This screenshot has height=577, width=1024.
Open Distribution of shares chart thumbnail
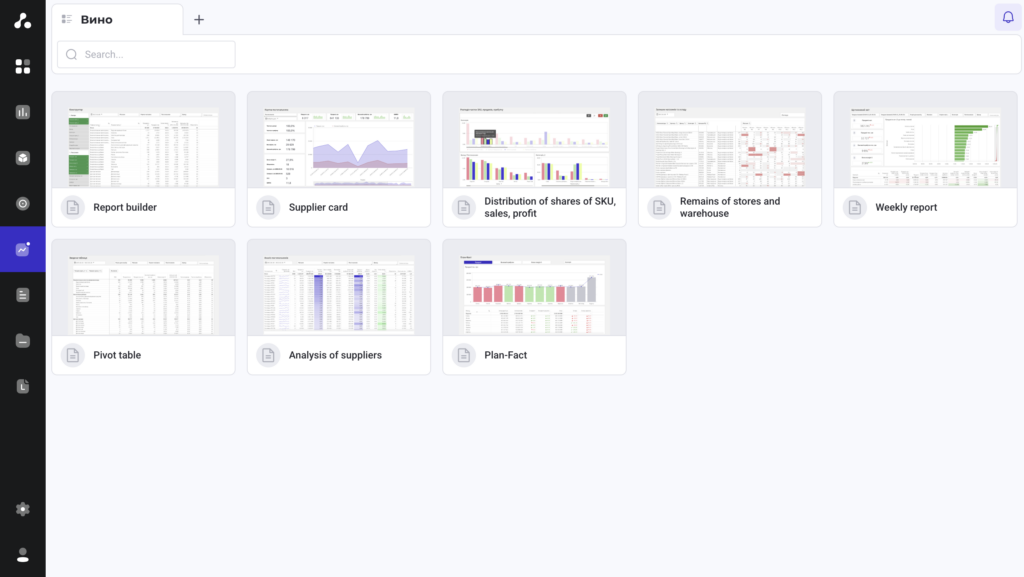tap(534, 147)
